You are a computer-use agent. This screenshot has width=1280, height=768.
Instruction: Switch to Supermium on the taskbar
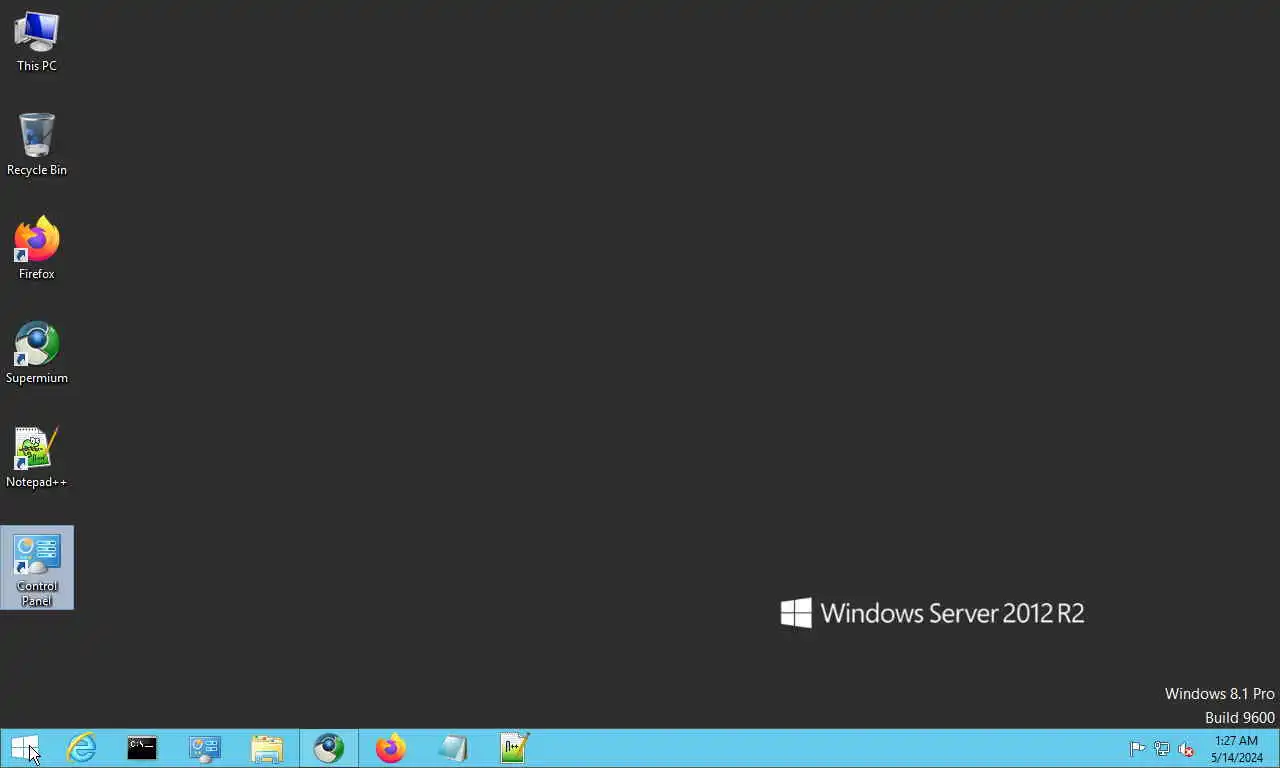tap(329, 748)
